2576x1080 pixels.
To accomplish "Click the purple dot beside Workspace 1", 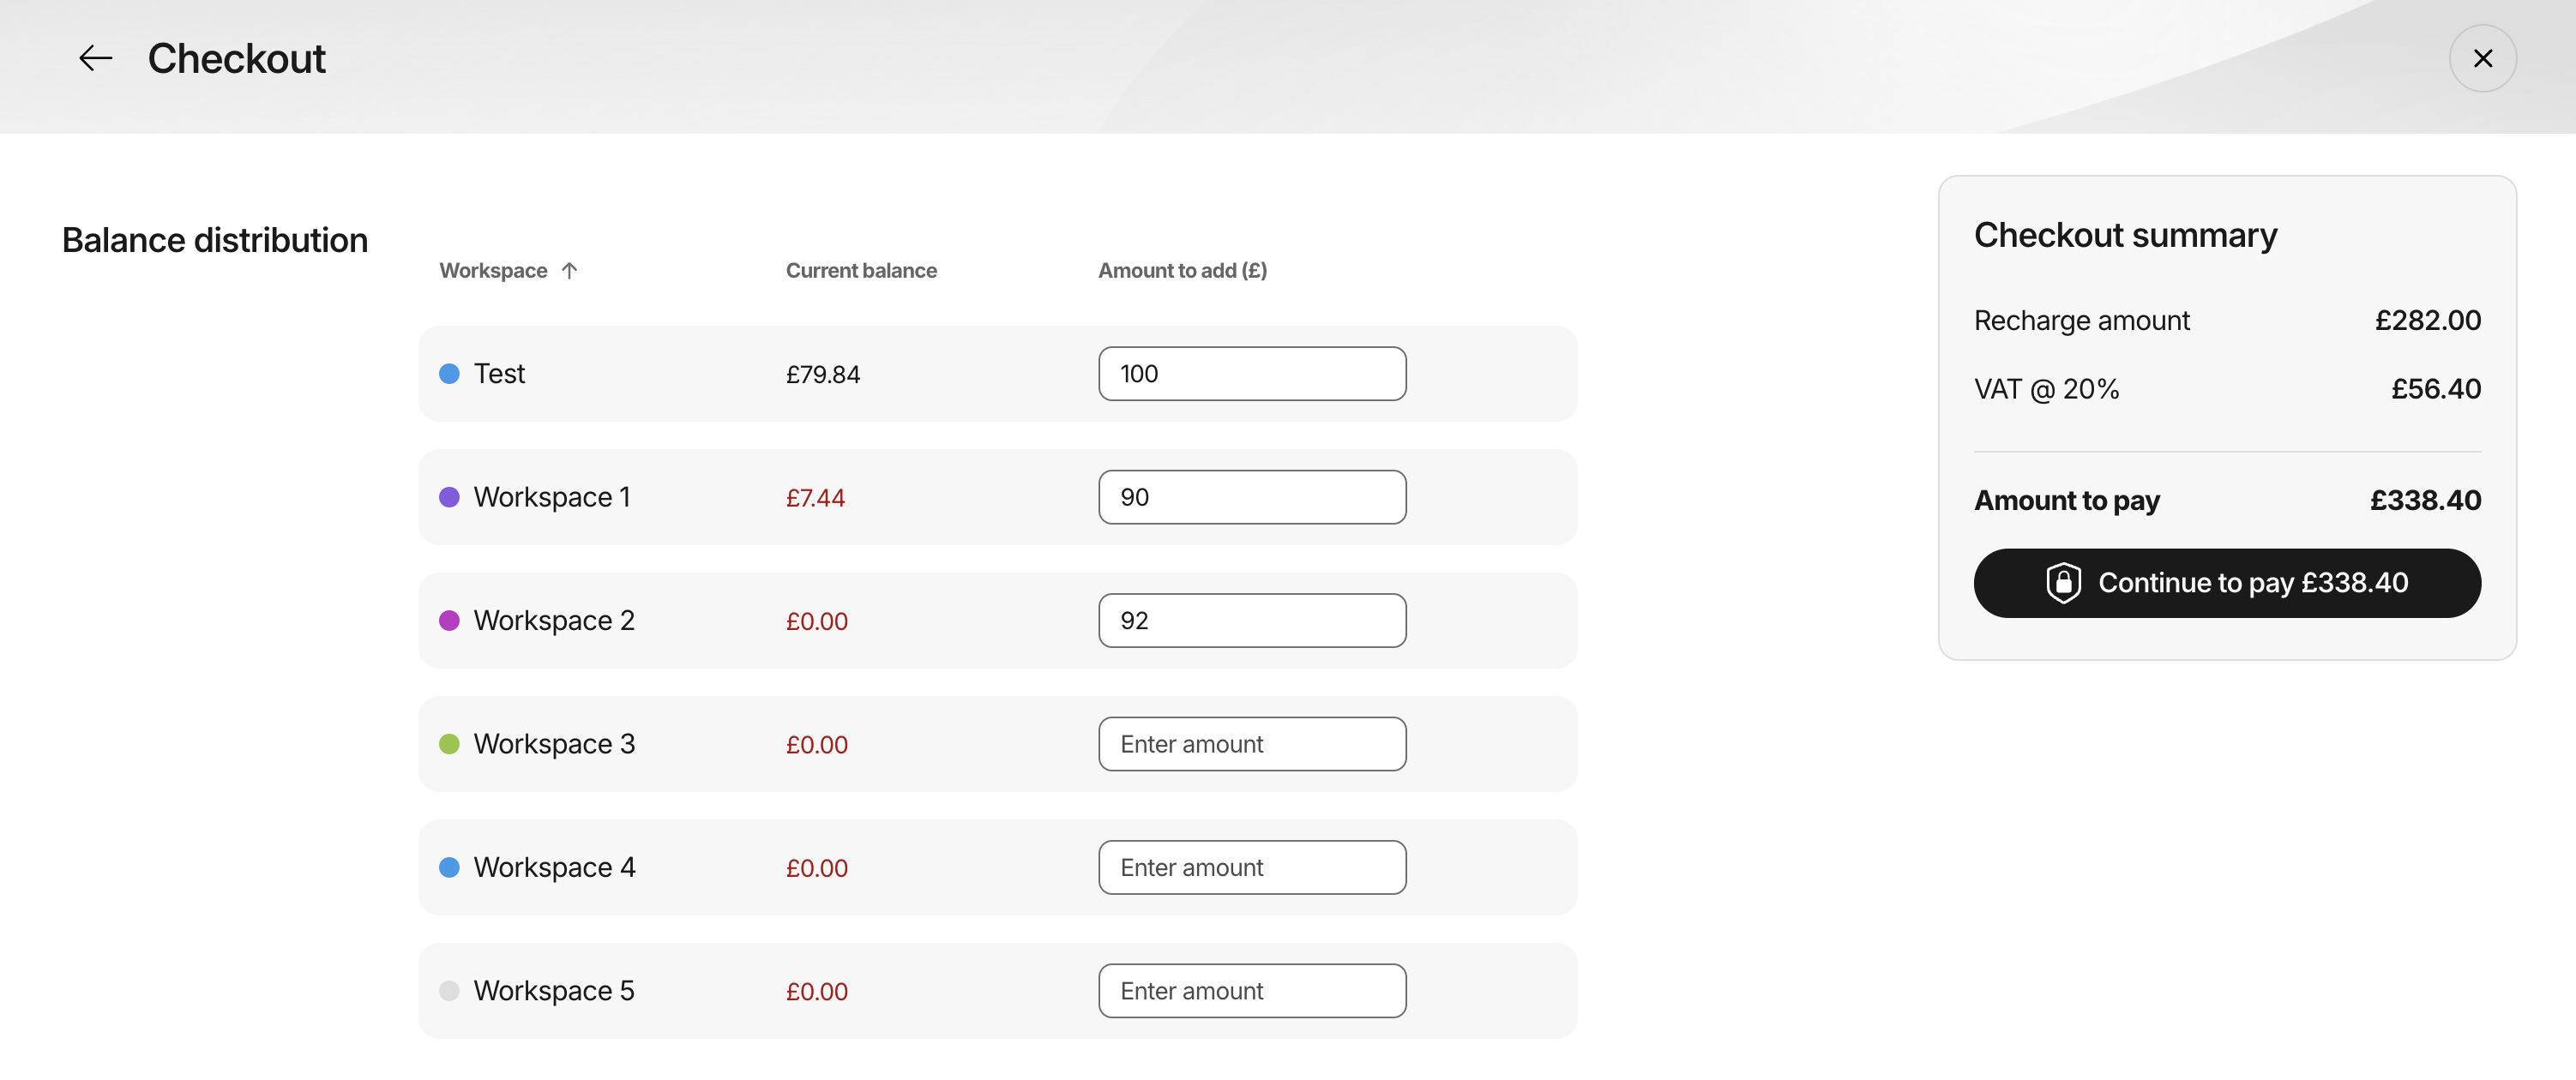I will tap(449, 497).
